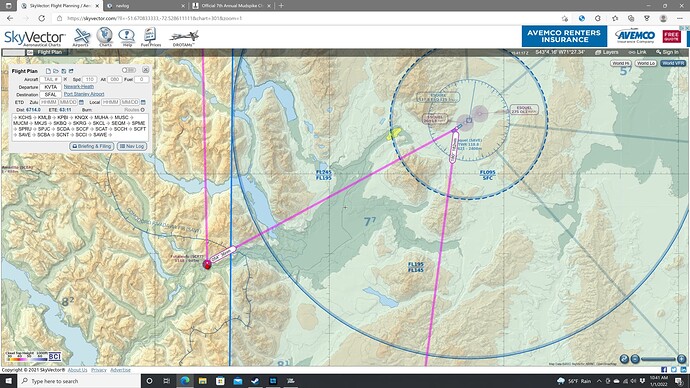Open the Fuel Prices icon
Viewport: 690px width, 388px height.
click(150, 37)
